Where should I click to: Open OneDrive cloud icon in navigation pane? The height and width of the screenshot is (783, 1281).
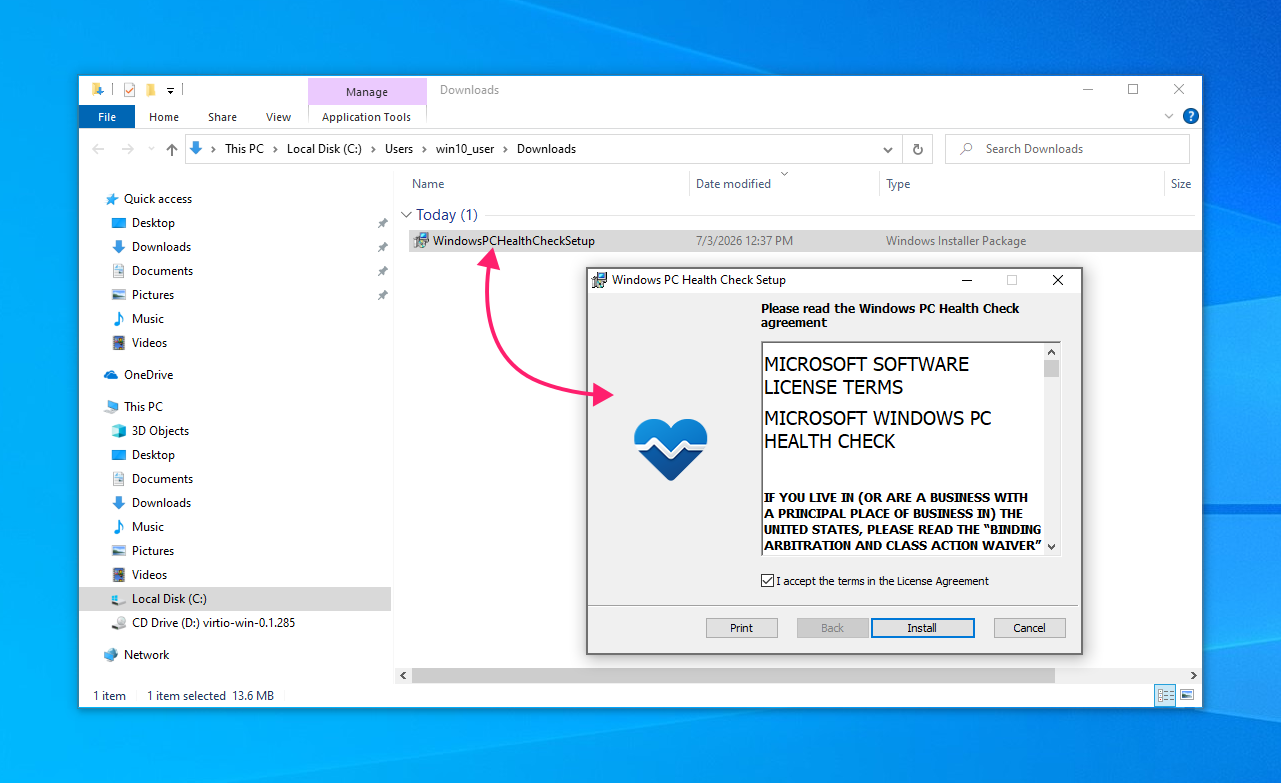pyautogui.click(x=111, y=375)
